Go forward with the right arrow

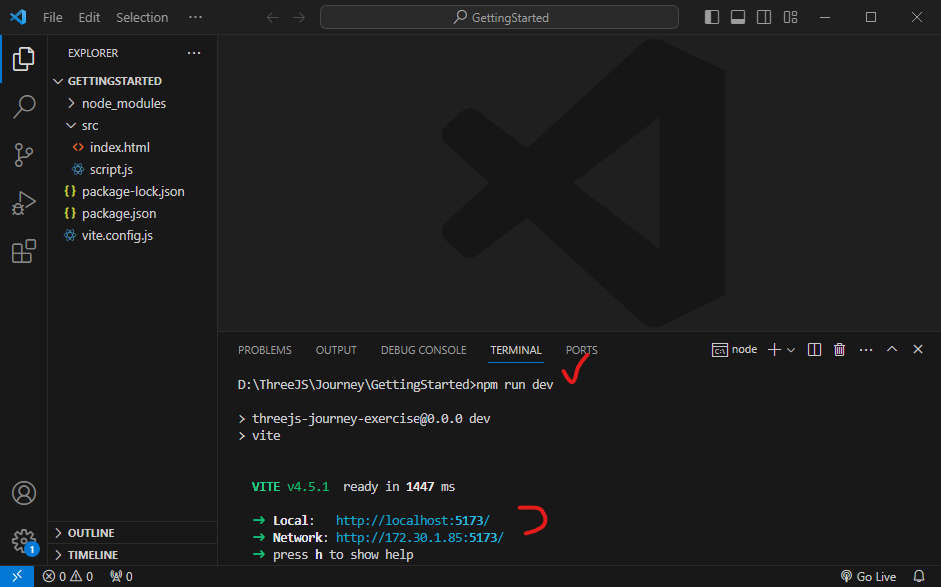299,17
